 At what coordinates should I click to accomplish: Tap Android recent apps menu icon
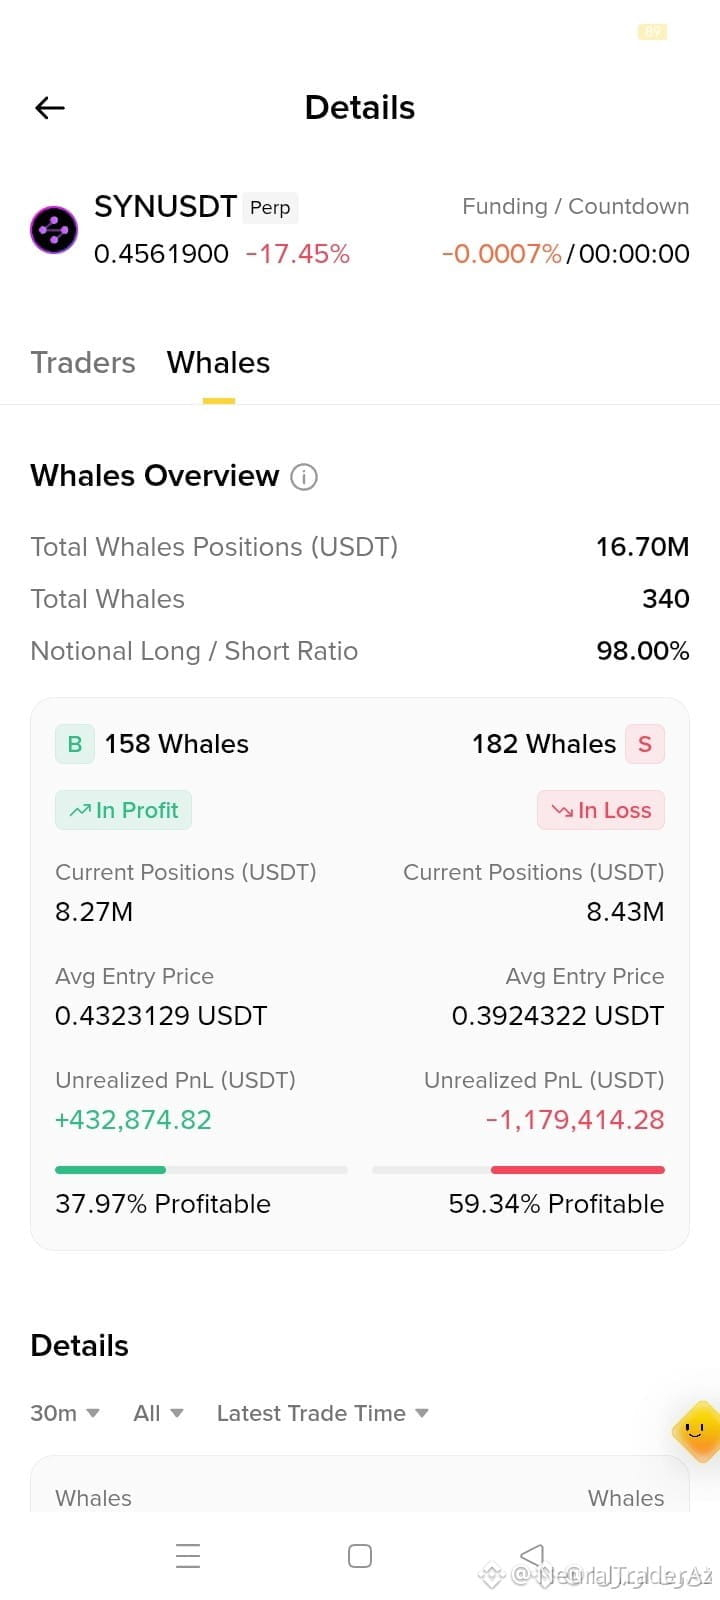coord(188,1556)
